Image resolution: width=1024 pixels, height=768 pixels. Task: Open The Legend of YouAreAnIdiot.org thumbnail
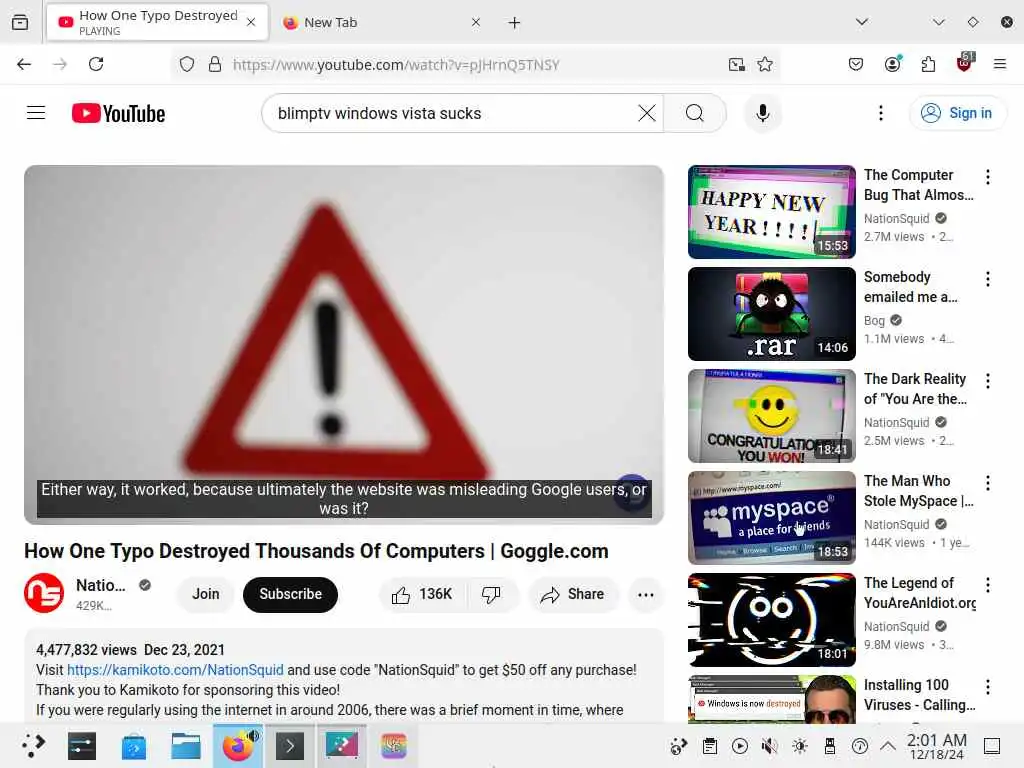click(772, 620)
